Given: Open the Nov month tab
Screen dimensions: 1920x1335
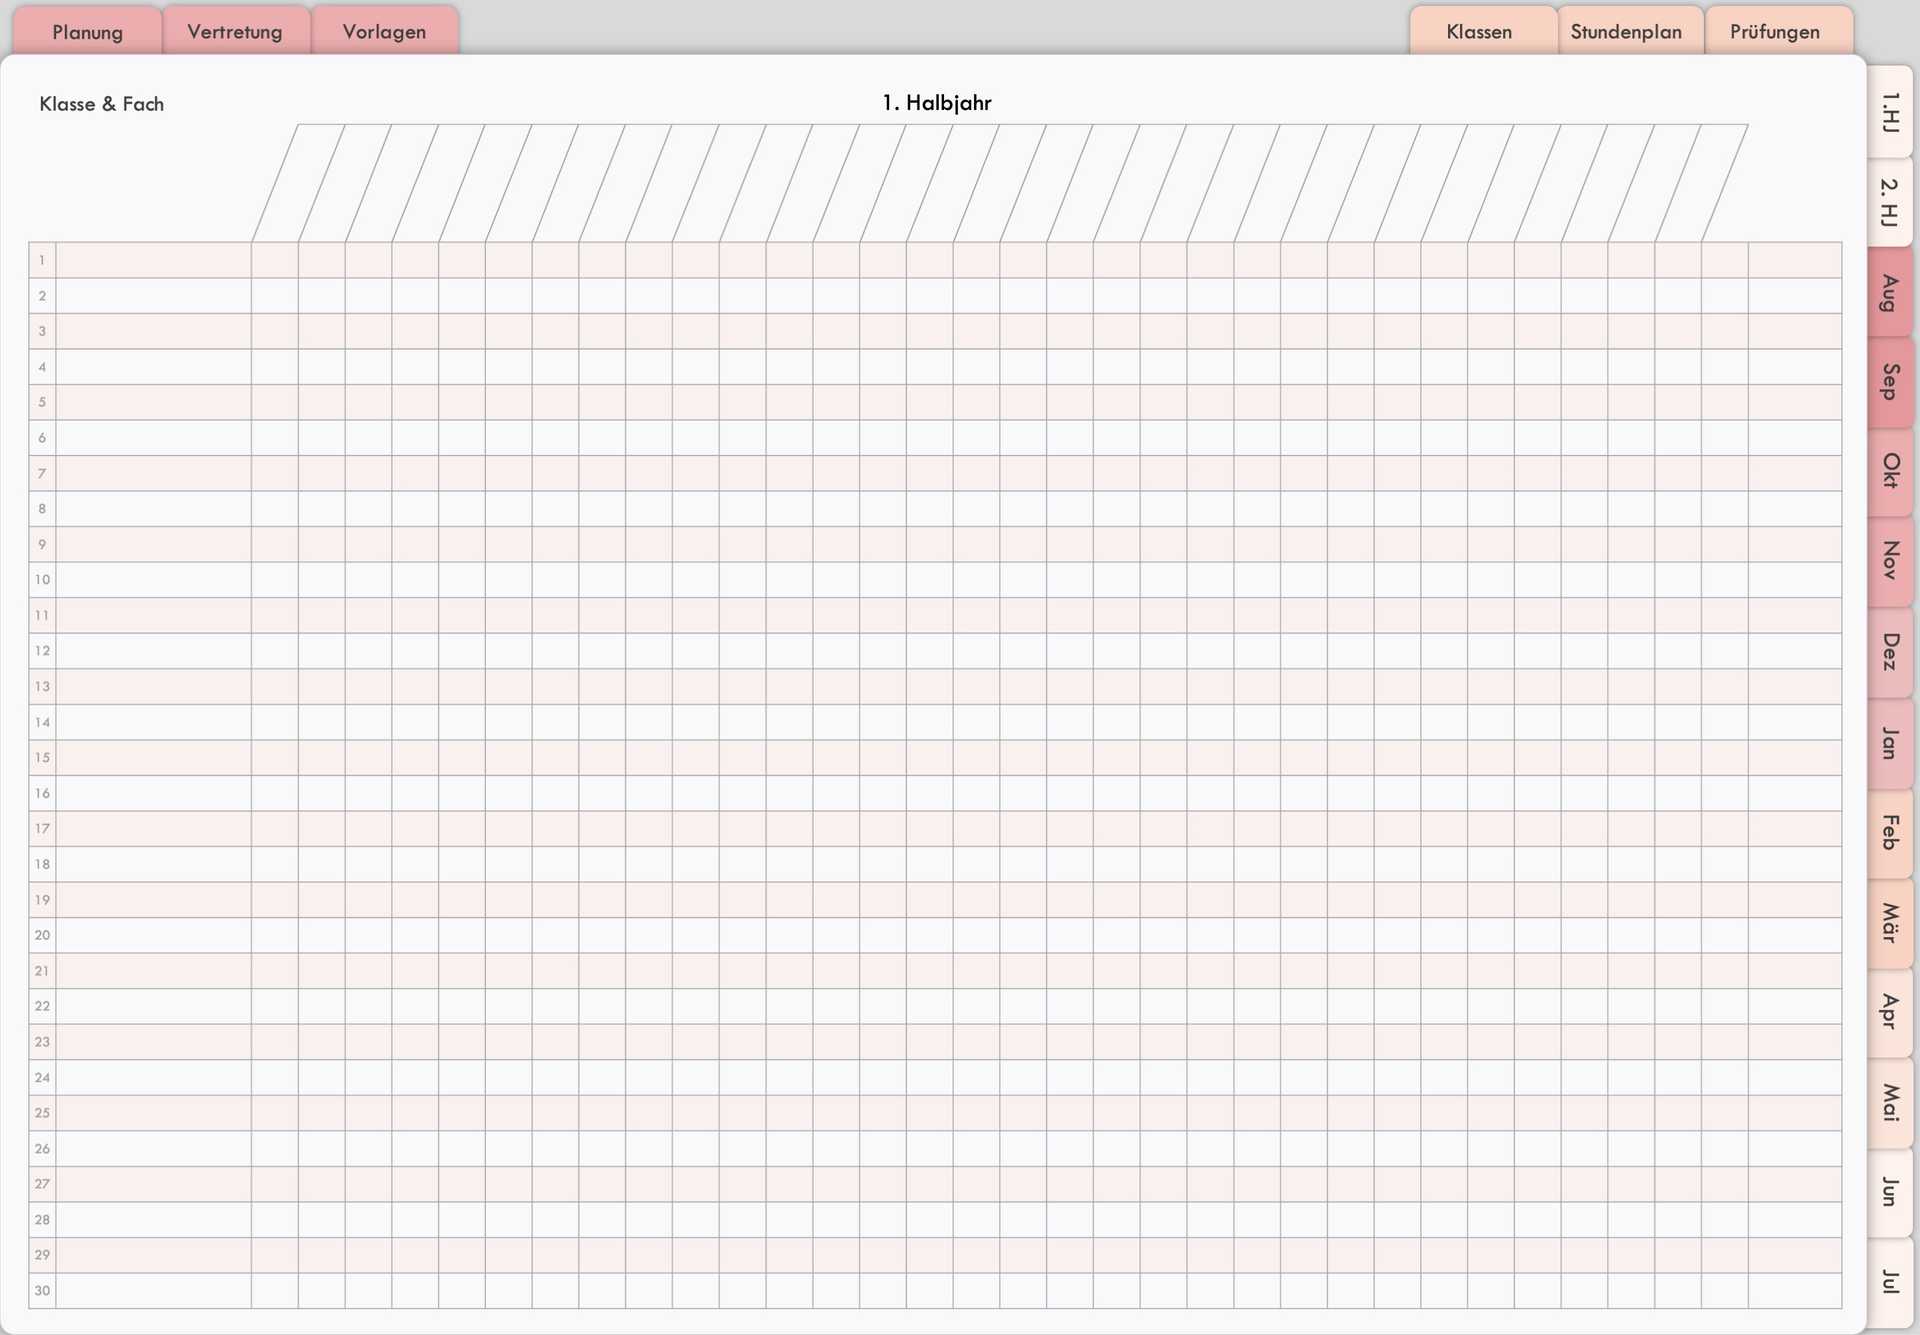Looking at the screenshot, I should (1889, 561).
